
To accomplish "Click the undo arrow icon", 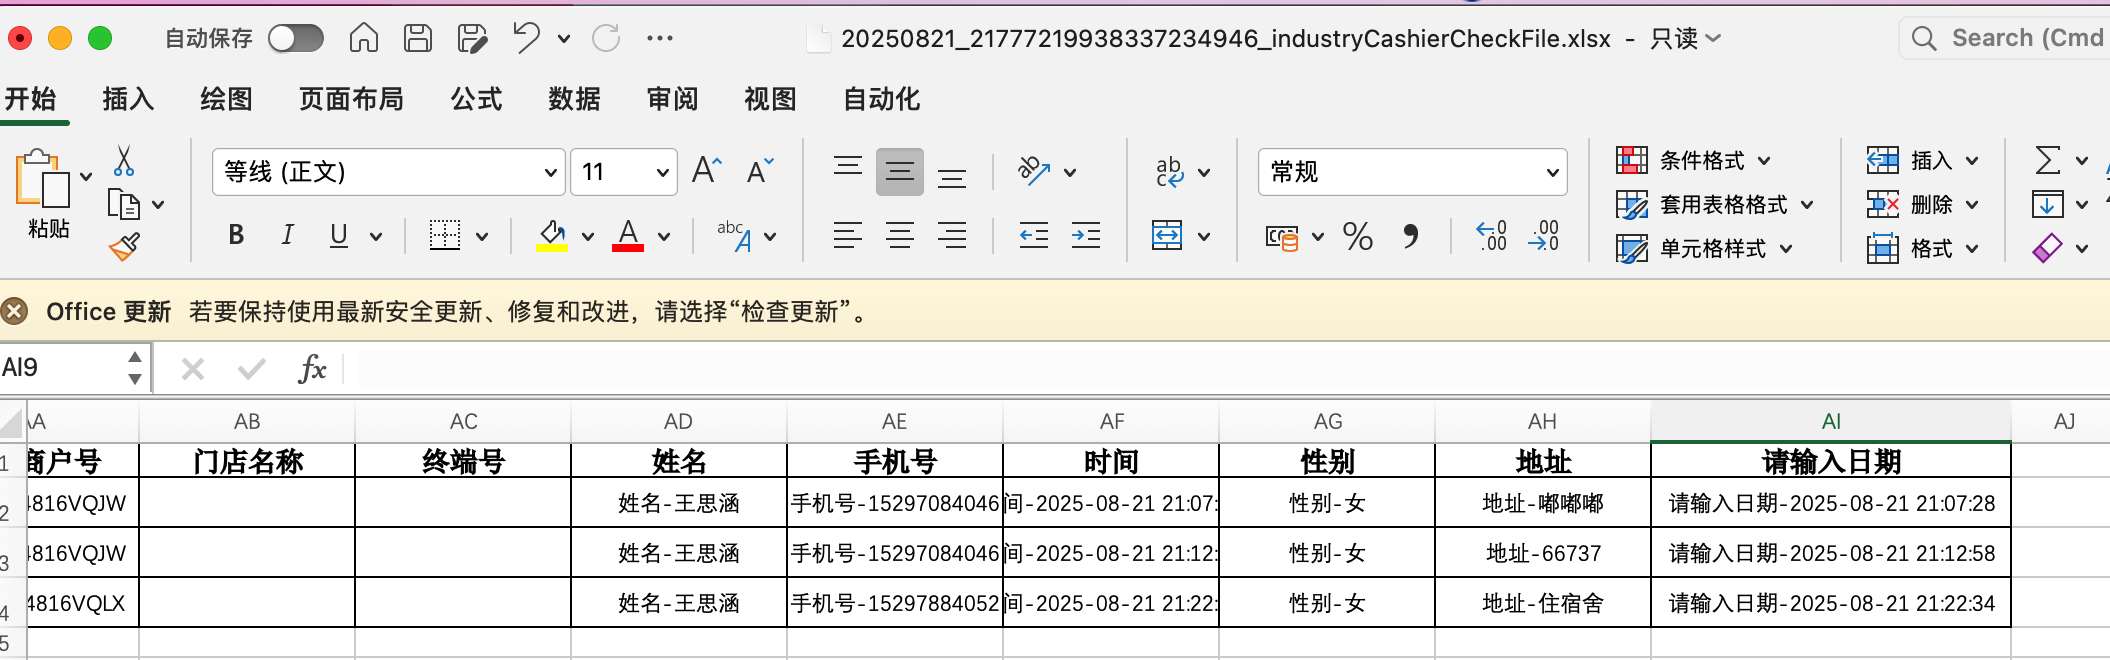I will [x=526, y=38].
